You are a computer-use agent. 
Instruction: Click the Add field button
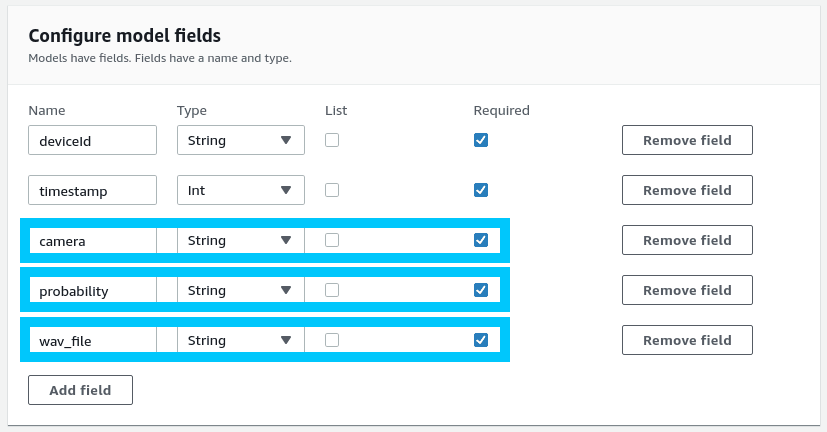pos(80,390)
